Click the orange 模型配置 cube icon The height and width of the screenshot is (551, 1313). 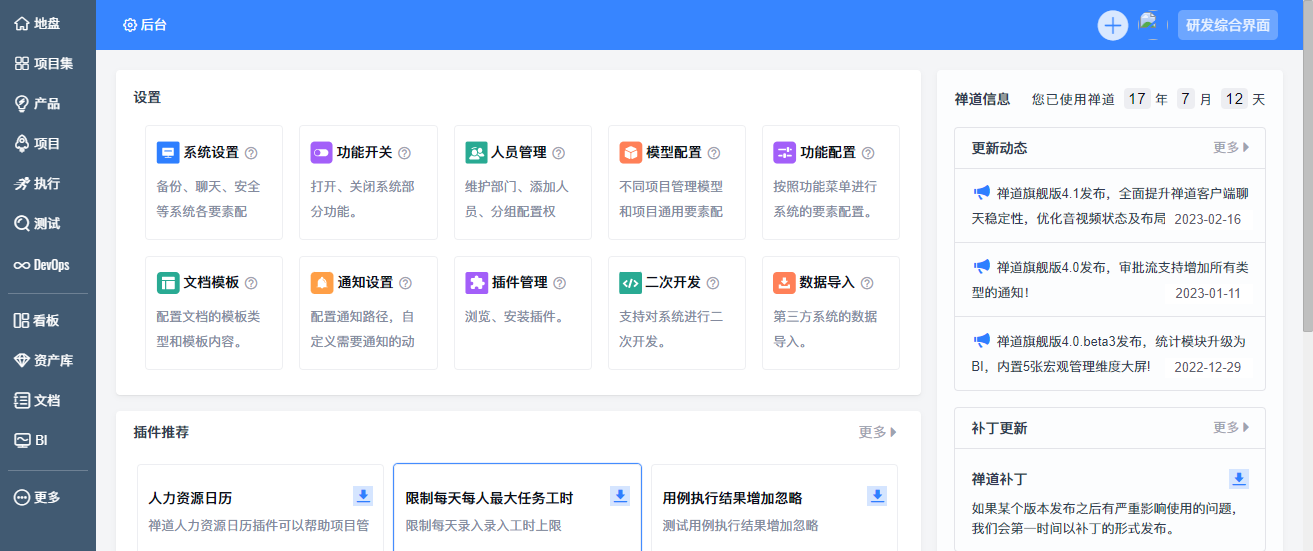[x=630, y=153]
